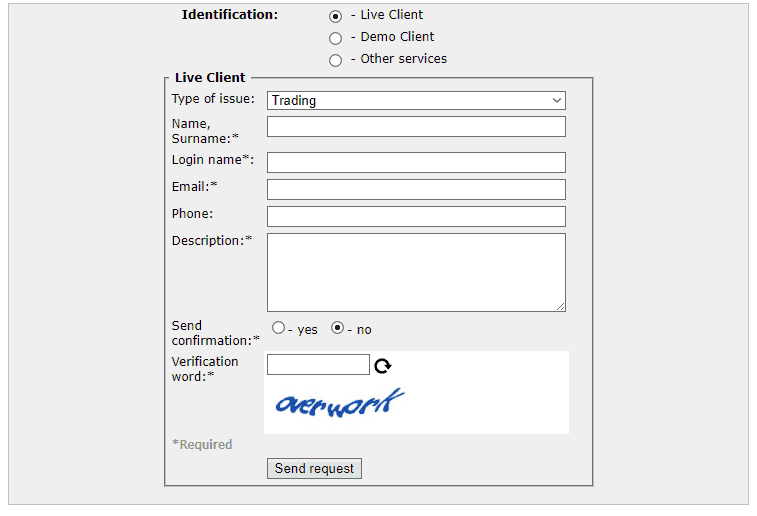Viewport: 757px width, 516px height.
Task: Click the 'Verification word:*' label
Action: [x=205, y=369]
